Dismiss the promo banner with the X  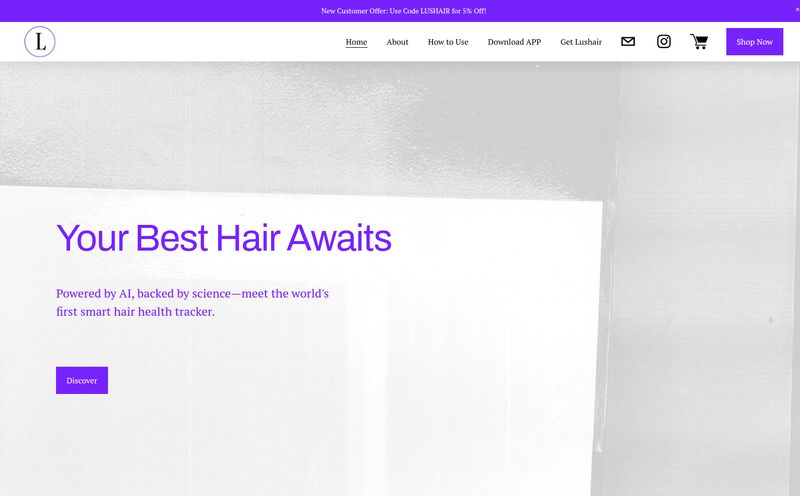click(797, 10)
